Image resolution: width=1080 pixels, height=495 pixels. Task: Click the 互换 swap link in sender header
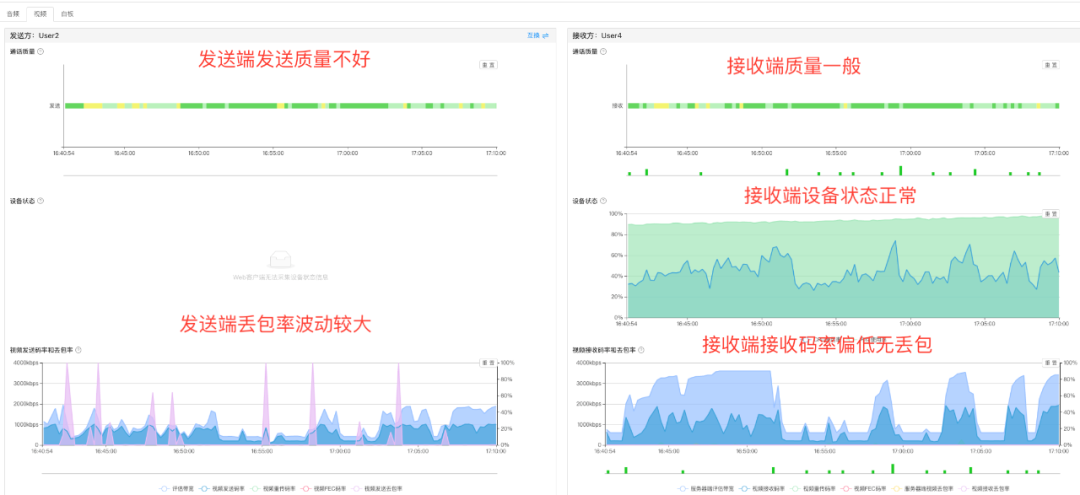(x=538, y=35)
